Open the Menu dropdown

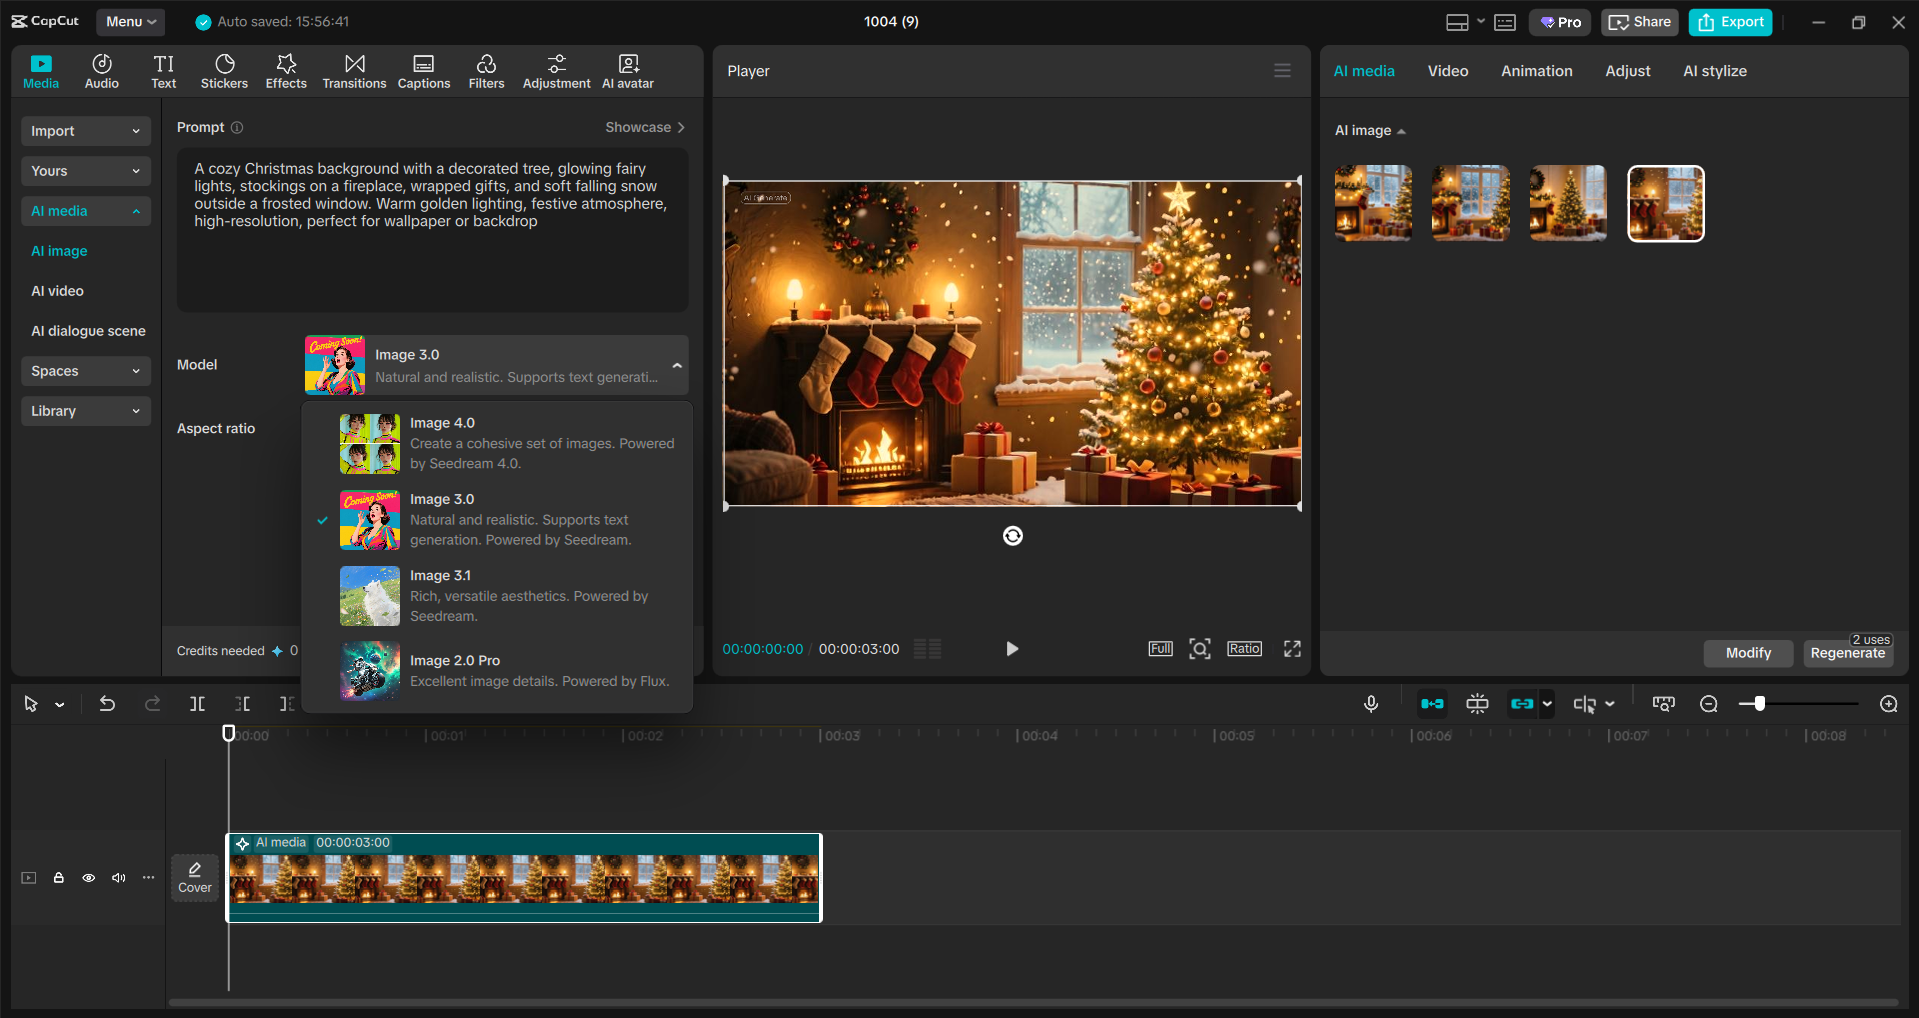[x=130, y=21]
